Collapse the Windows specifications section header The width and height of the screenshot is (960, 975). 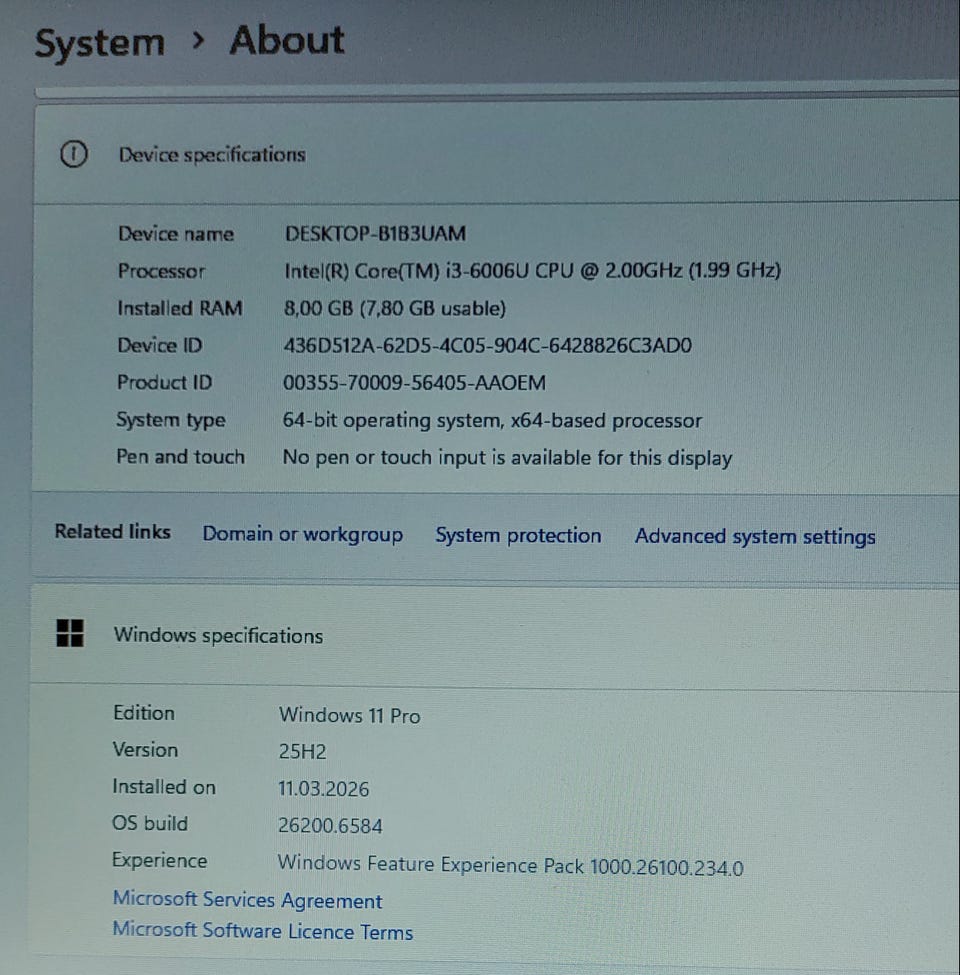494,635
